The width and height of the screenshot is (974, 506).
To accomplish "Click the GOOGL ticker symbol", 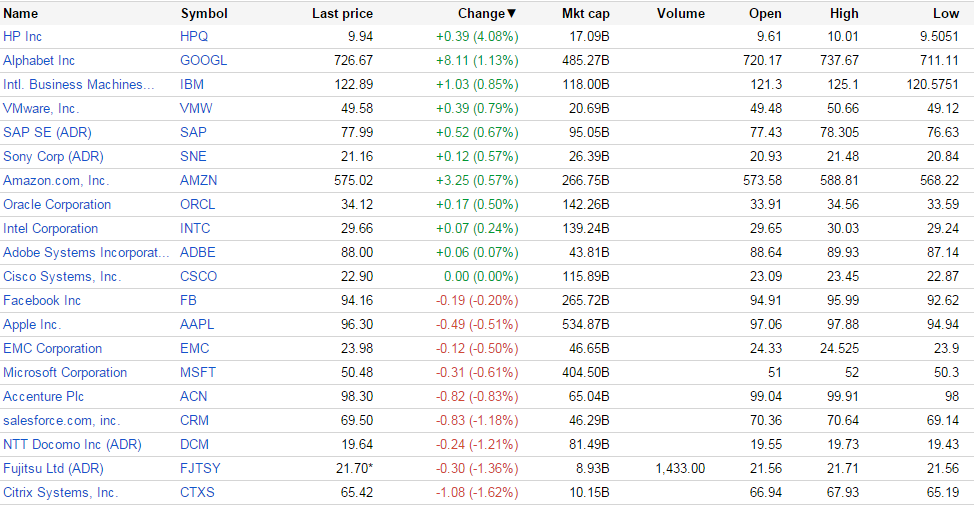I will 204,61.
